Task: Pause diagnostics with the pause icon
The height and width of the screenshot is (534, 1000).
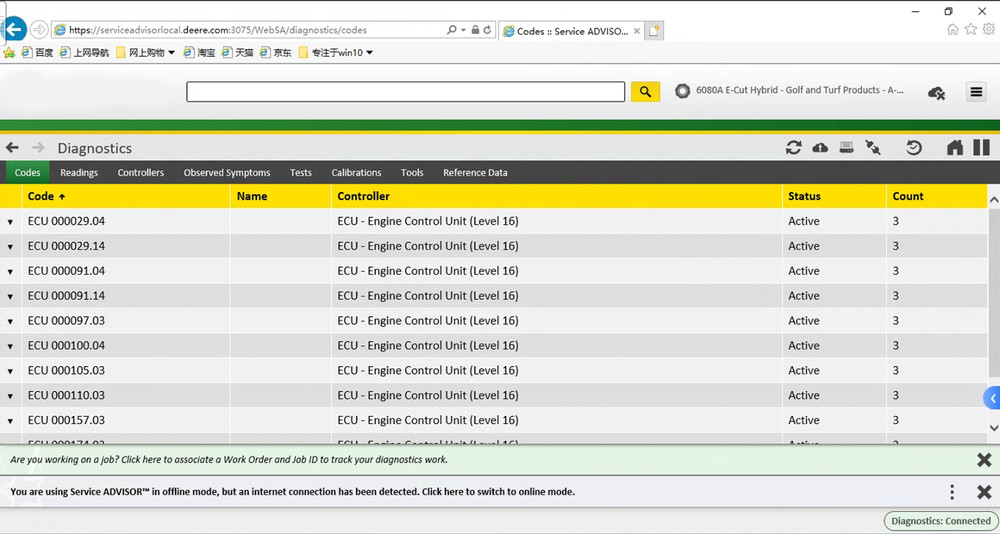Action: (981, 148)
